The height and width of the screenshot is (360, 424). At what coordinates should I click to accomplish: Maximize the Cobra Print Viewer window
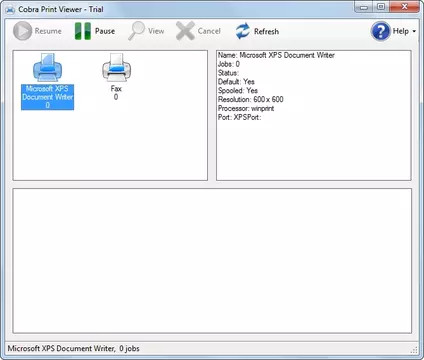click(x=381, y=7)
